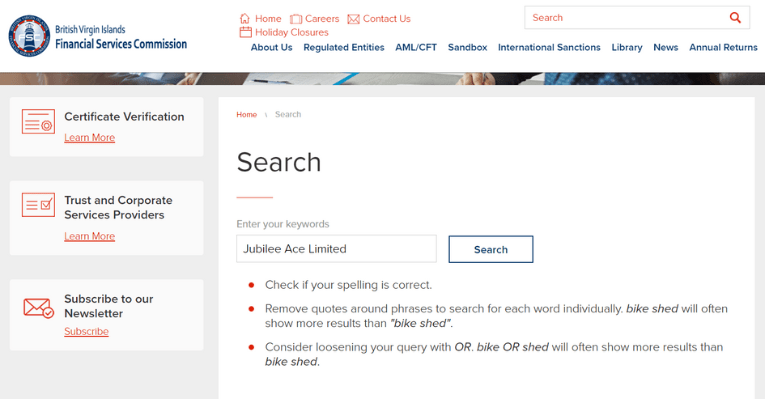Viewport: 765px width, 400px height.
Task: Click the Certificate Verification icon
Action: tap(38, 121)
